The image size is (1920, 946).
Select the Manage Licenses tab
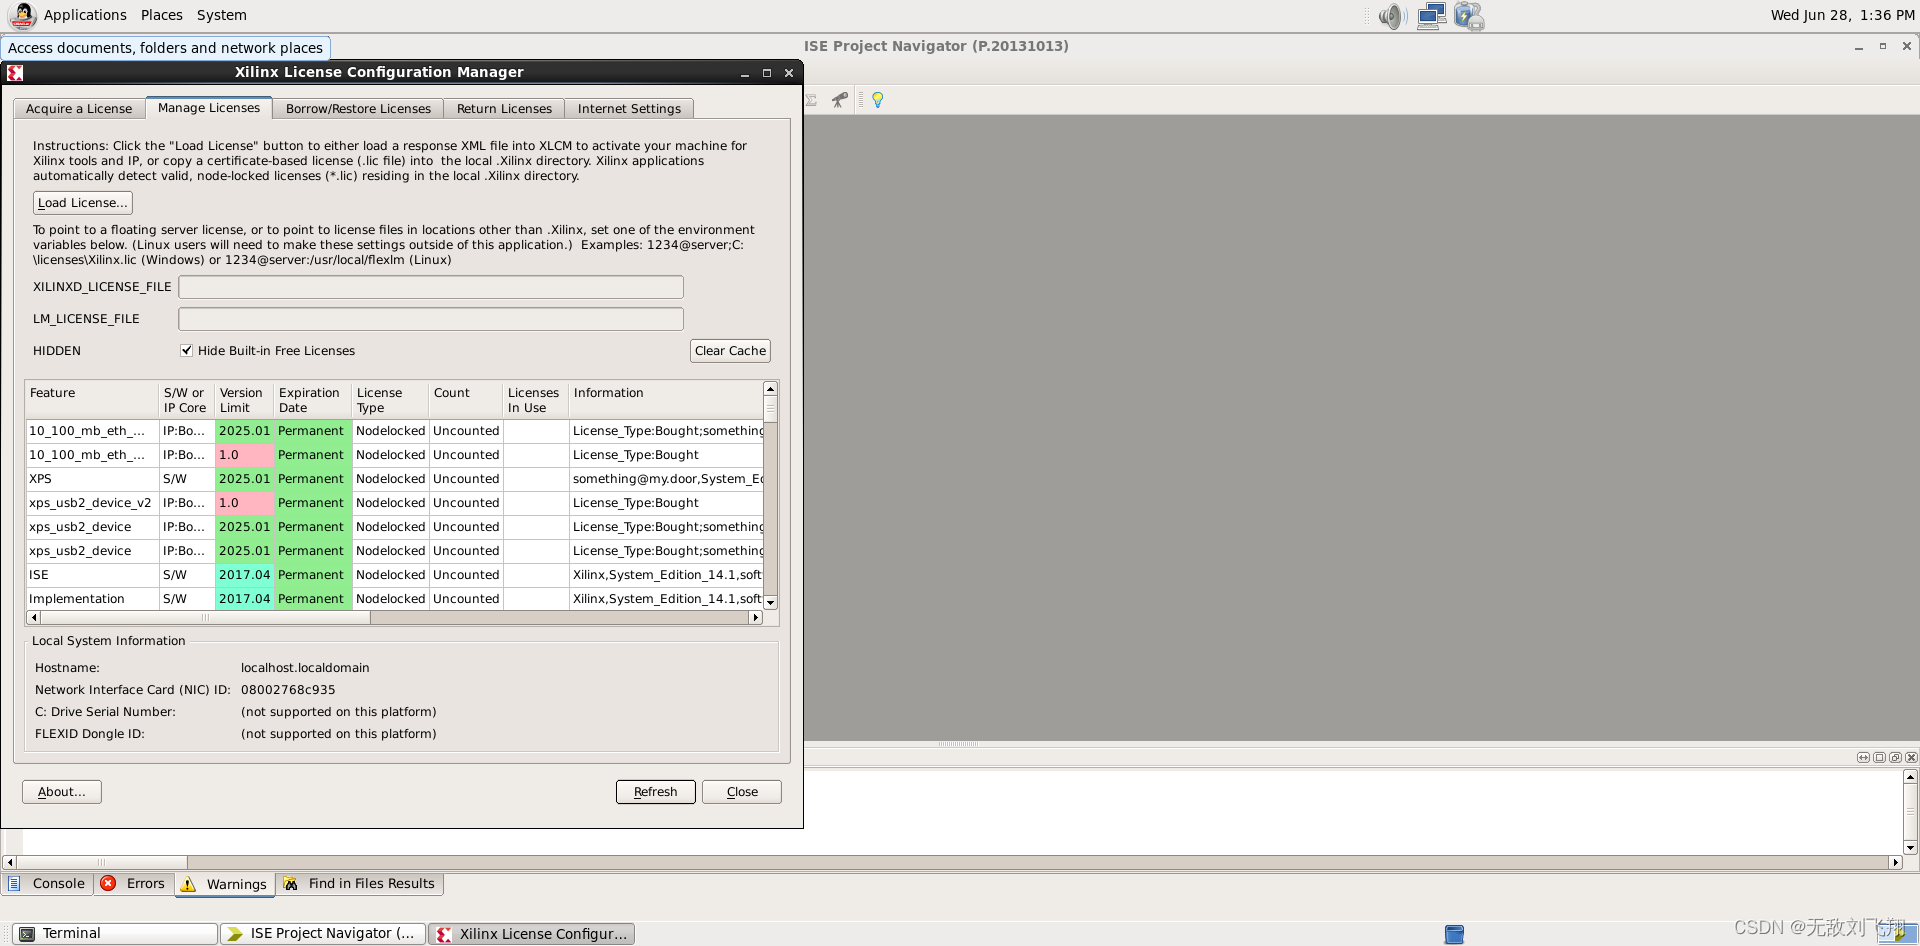pos(209,107)
